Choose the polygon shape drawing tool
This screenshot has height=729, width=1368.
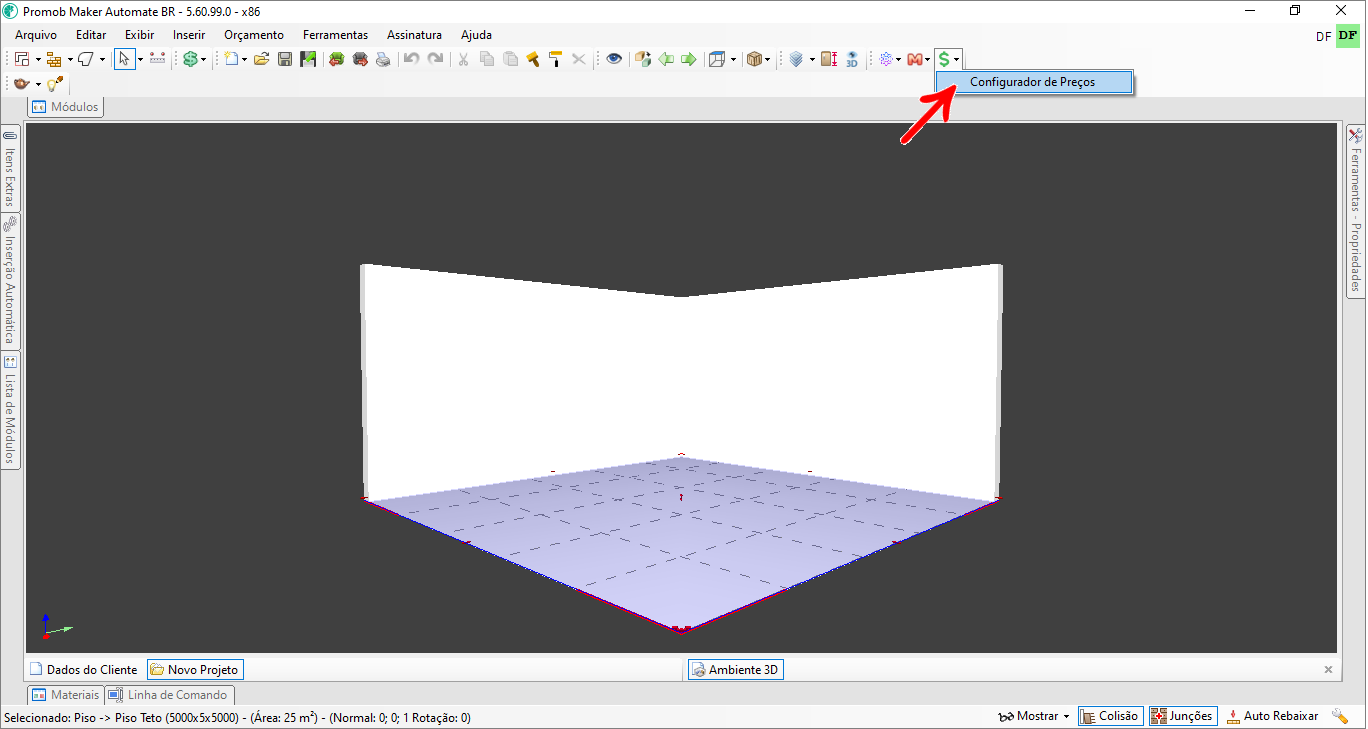(86, 59)
